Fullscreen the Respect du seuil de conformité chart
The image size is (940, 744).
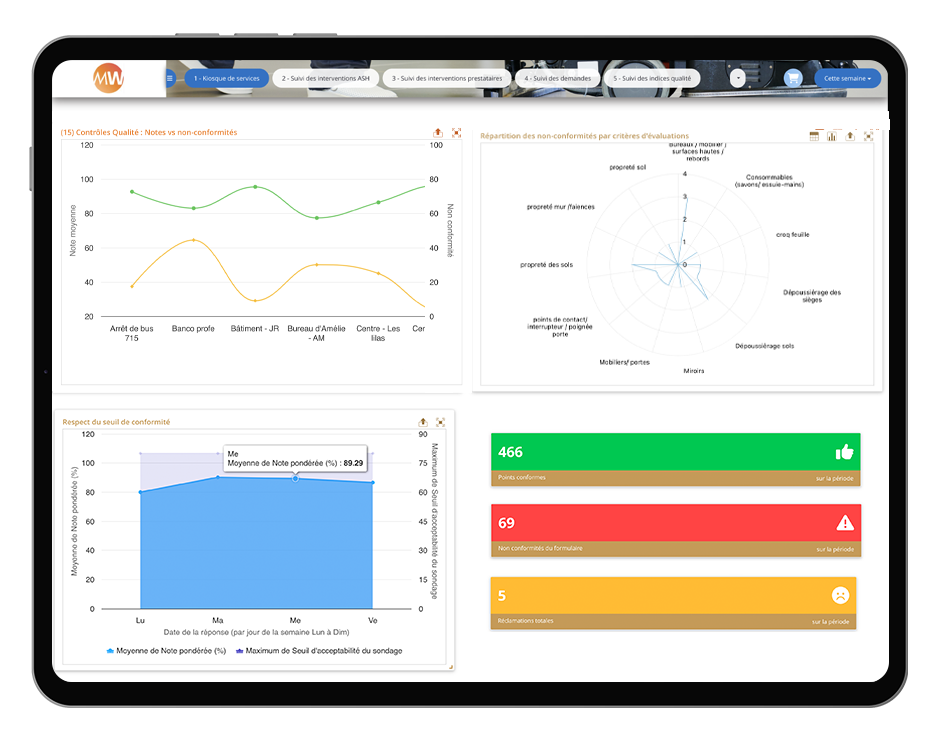pyautogui.click(x=440, y=422)
